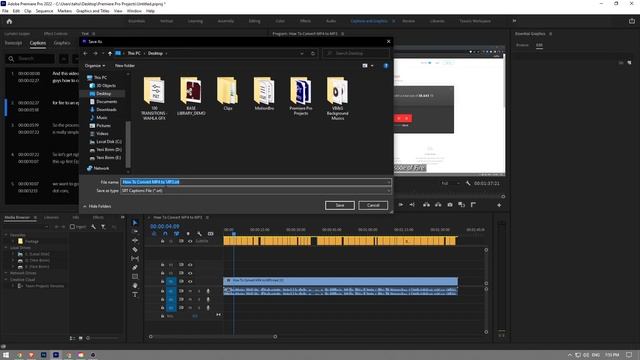Collapse folders with Hide Folders
The width and height of the screenshot is (640, 360).
click(97, 206)
